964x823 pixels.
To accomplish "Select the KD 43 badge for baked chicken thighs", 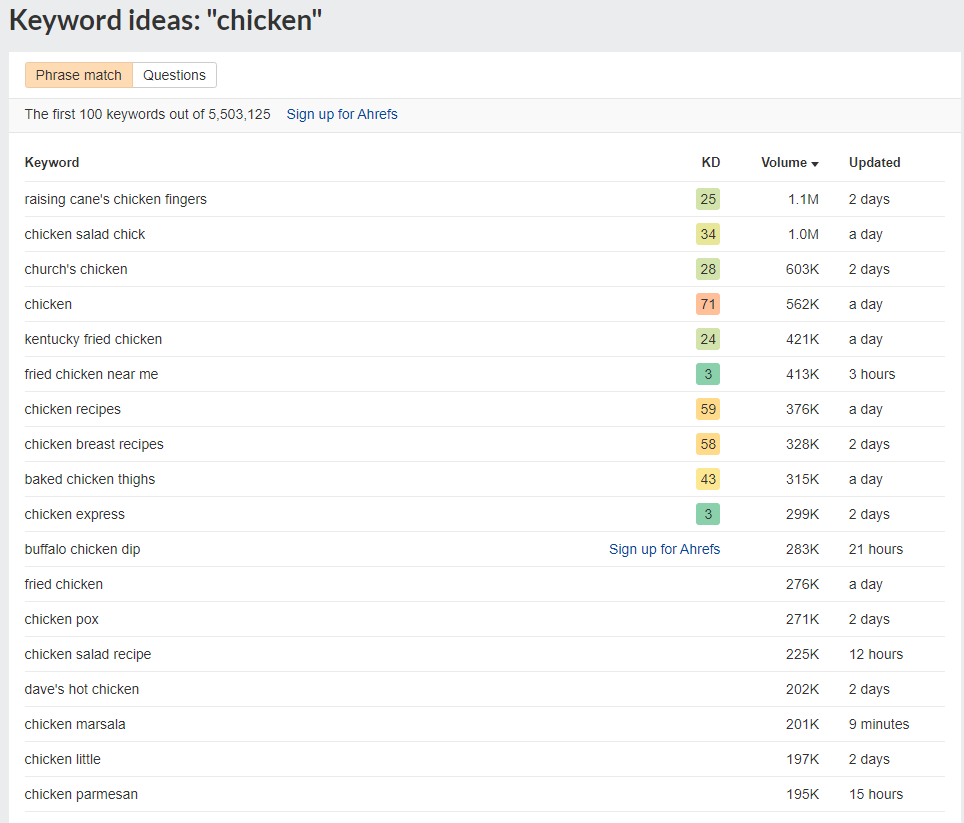I will click(x=708, y=479).
